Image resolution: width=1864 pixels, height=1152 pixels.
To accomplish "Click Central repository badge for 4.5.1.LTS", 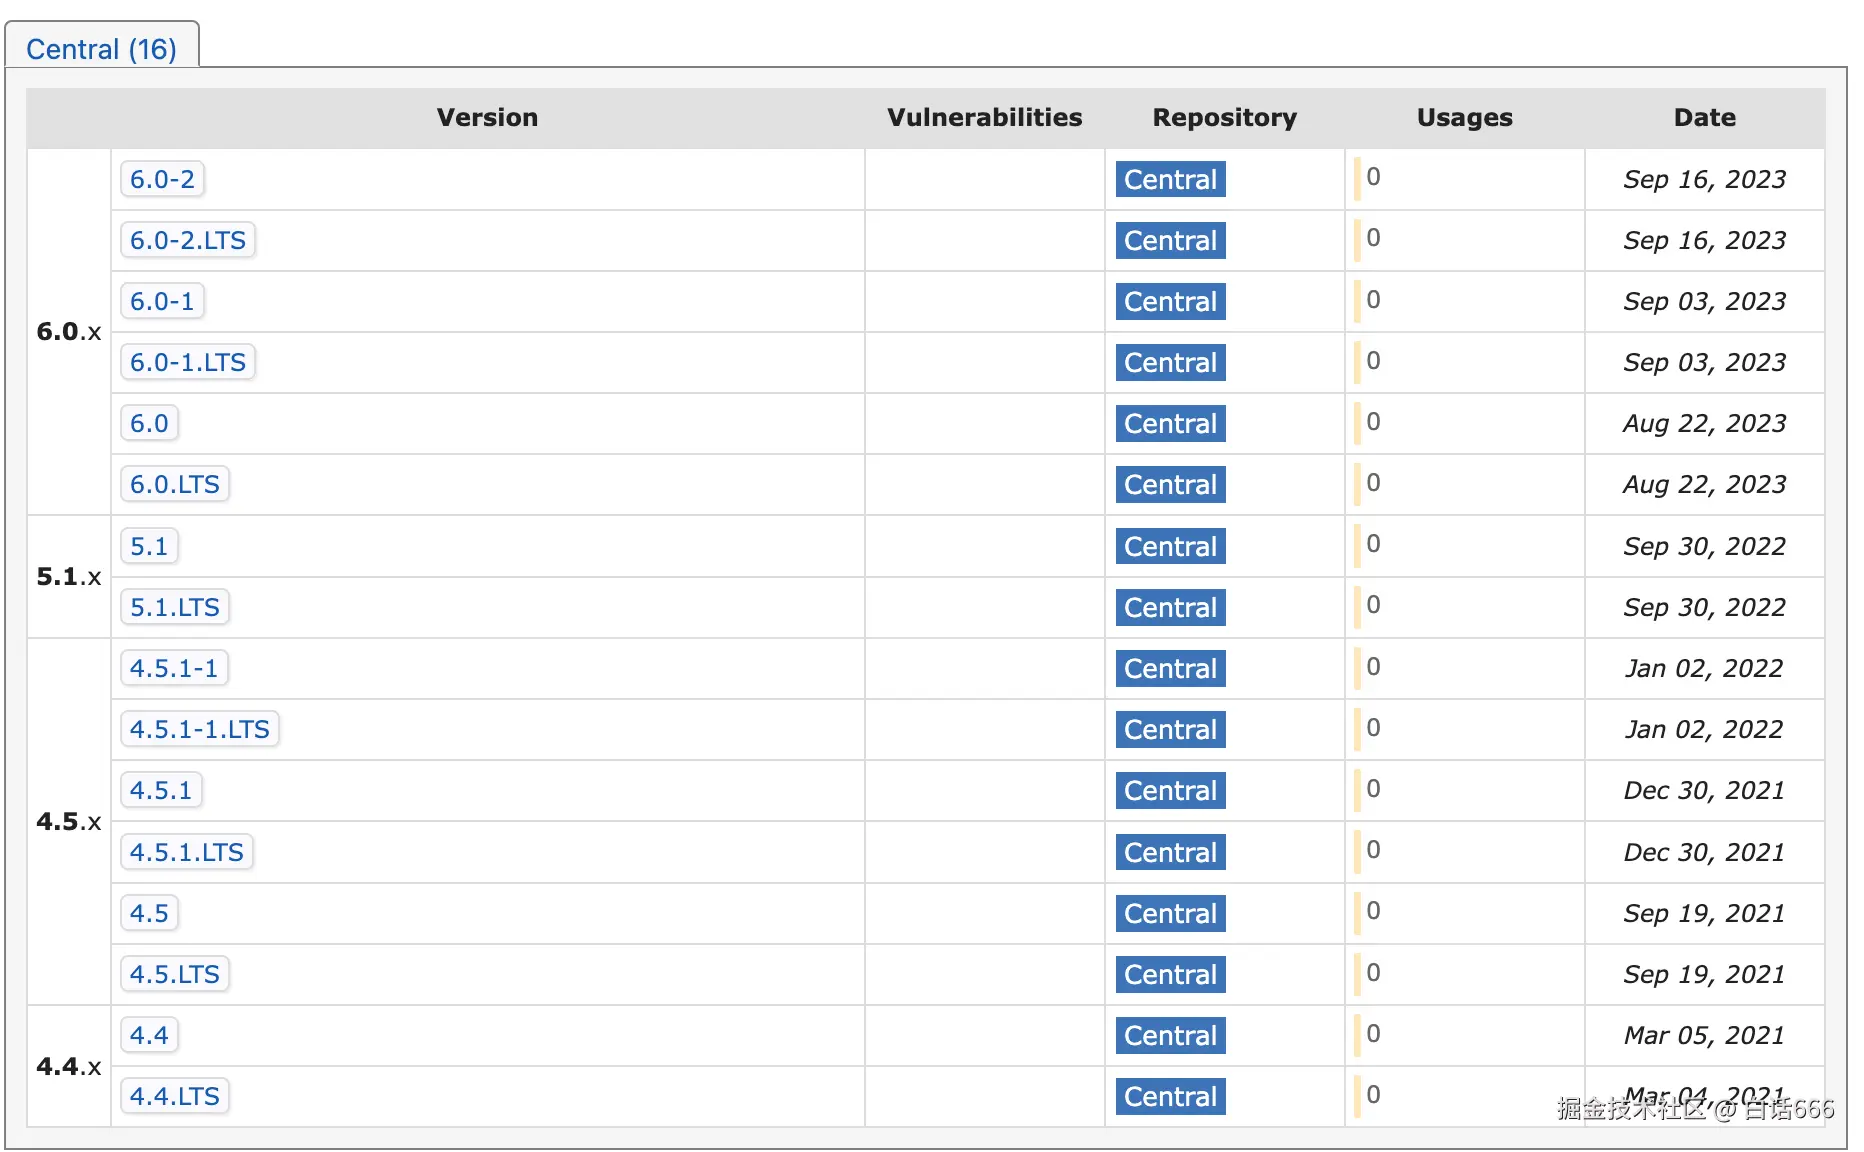I will [1170, 852].
